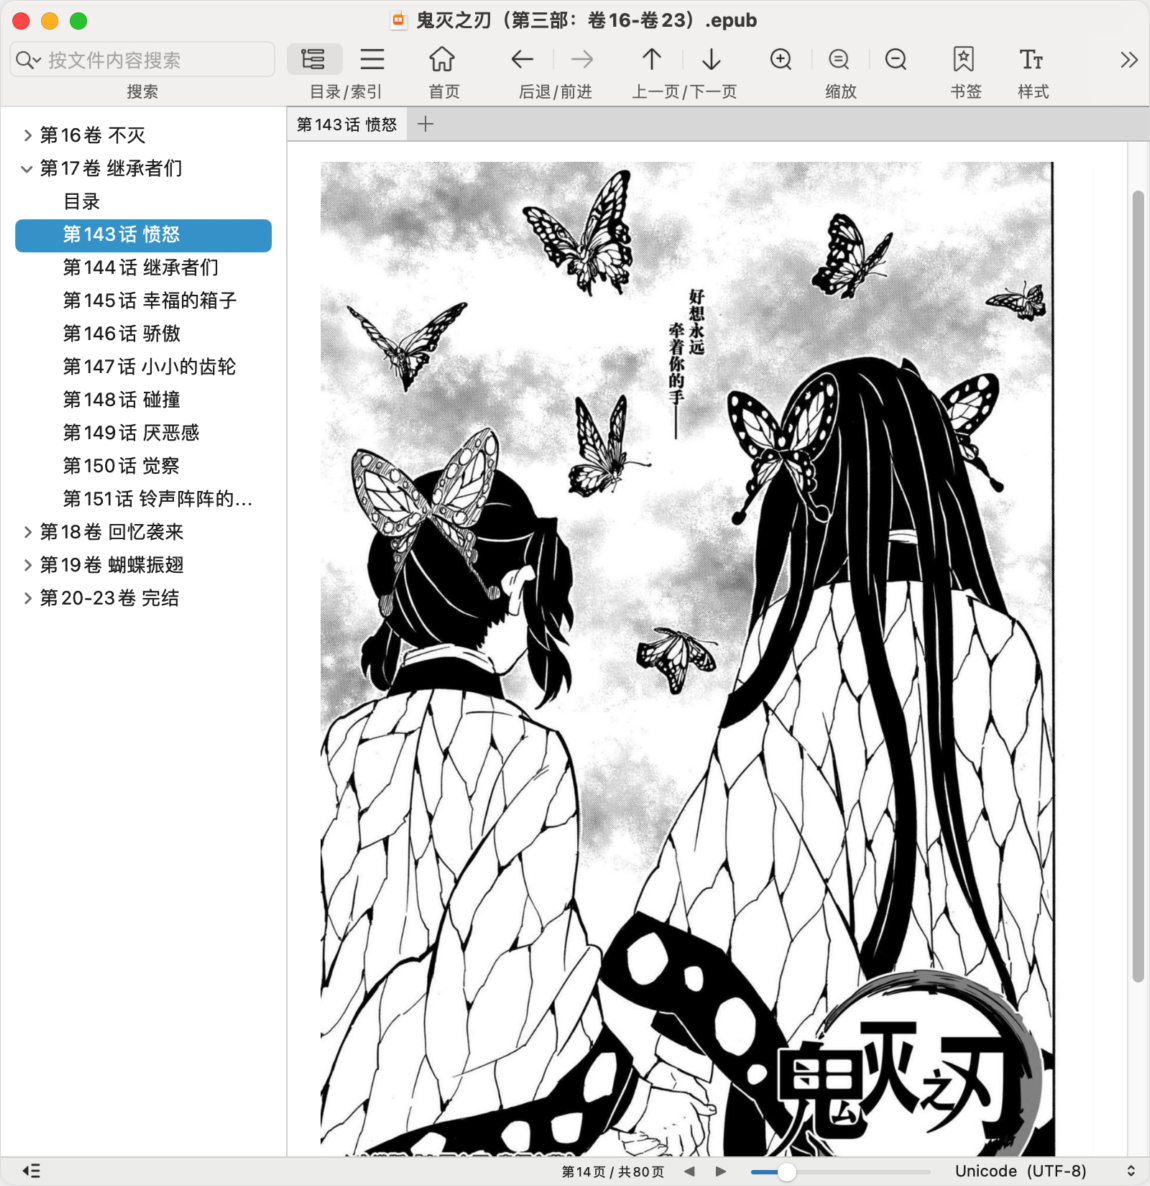
Task: Expand the 第19卷 蝴蝶振翅 volume
Action: tap(27, 565)
